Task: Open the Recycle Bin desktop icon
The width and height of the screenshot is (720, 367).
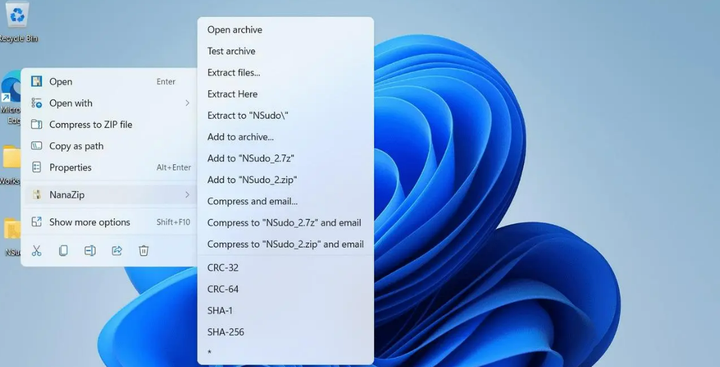Action: [17, 23]
